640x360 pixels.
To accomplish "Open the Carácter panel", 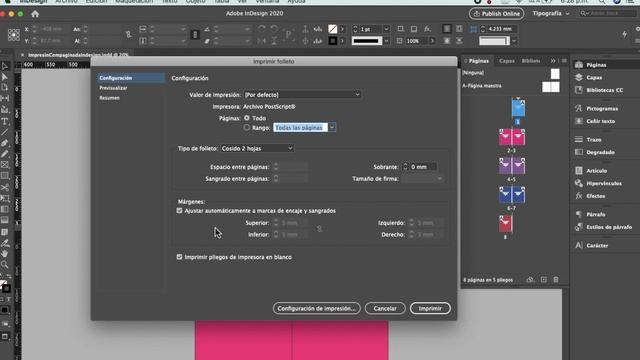I will 591,245.
